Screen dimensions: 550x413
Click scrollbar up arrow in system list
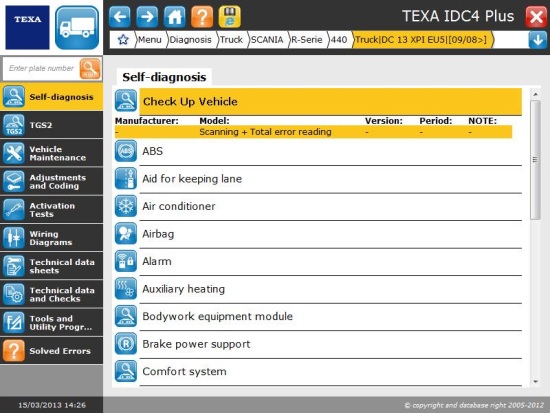(535, 94)
